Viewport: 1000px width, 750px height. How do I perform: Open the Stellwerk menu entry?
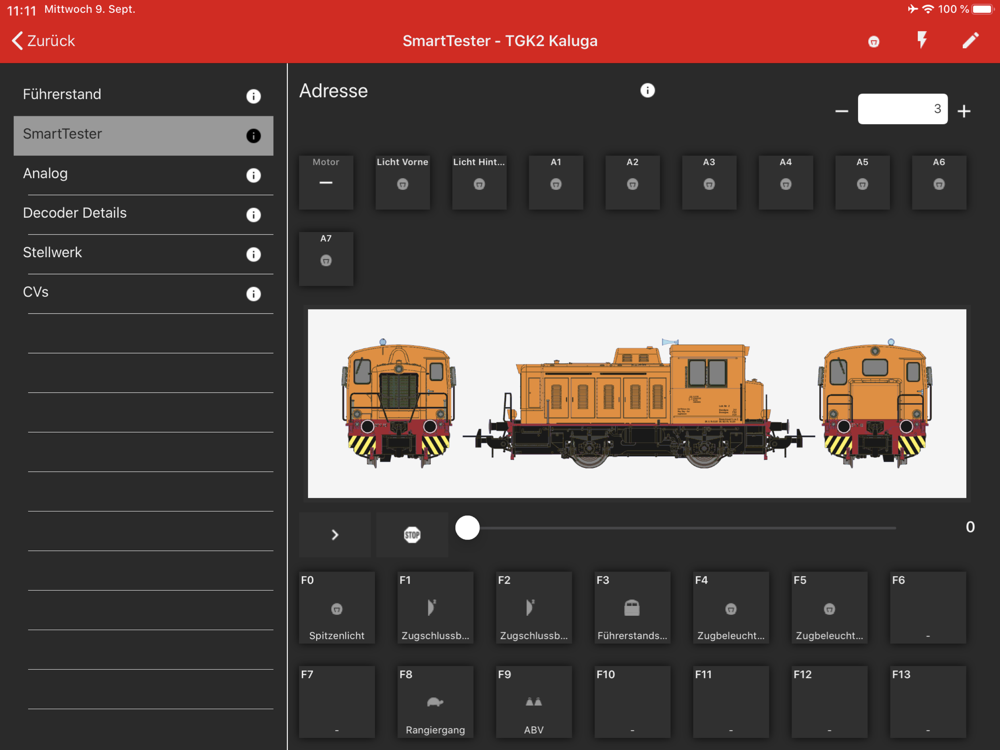click(143, 254)
